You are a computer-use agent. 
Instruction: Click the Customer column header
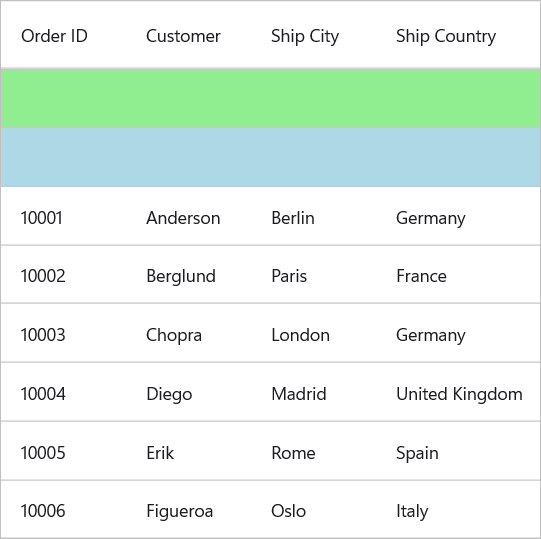(188, 35)
